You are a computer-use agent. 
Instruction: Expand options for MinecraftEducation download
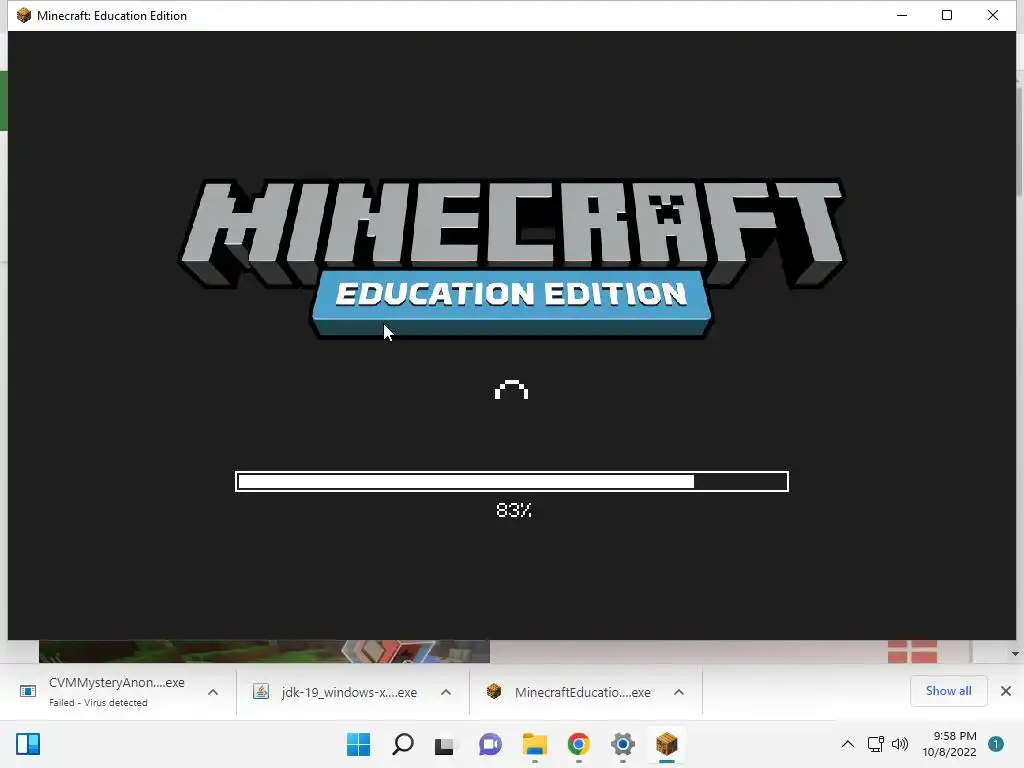(679, 692)
